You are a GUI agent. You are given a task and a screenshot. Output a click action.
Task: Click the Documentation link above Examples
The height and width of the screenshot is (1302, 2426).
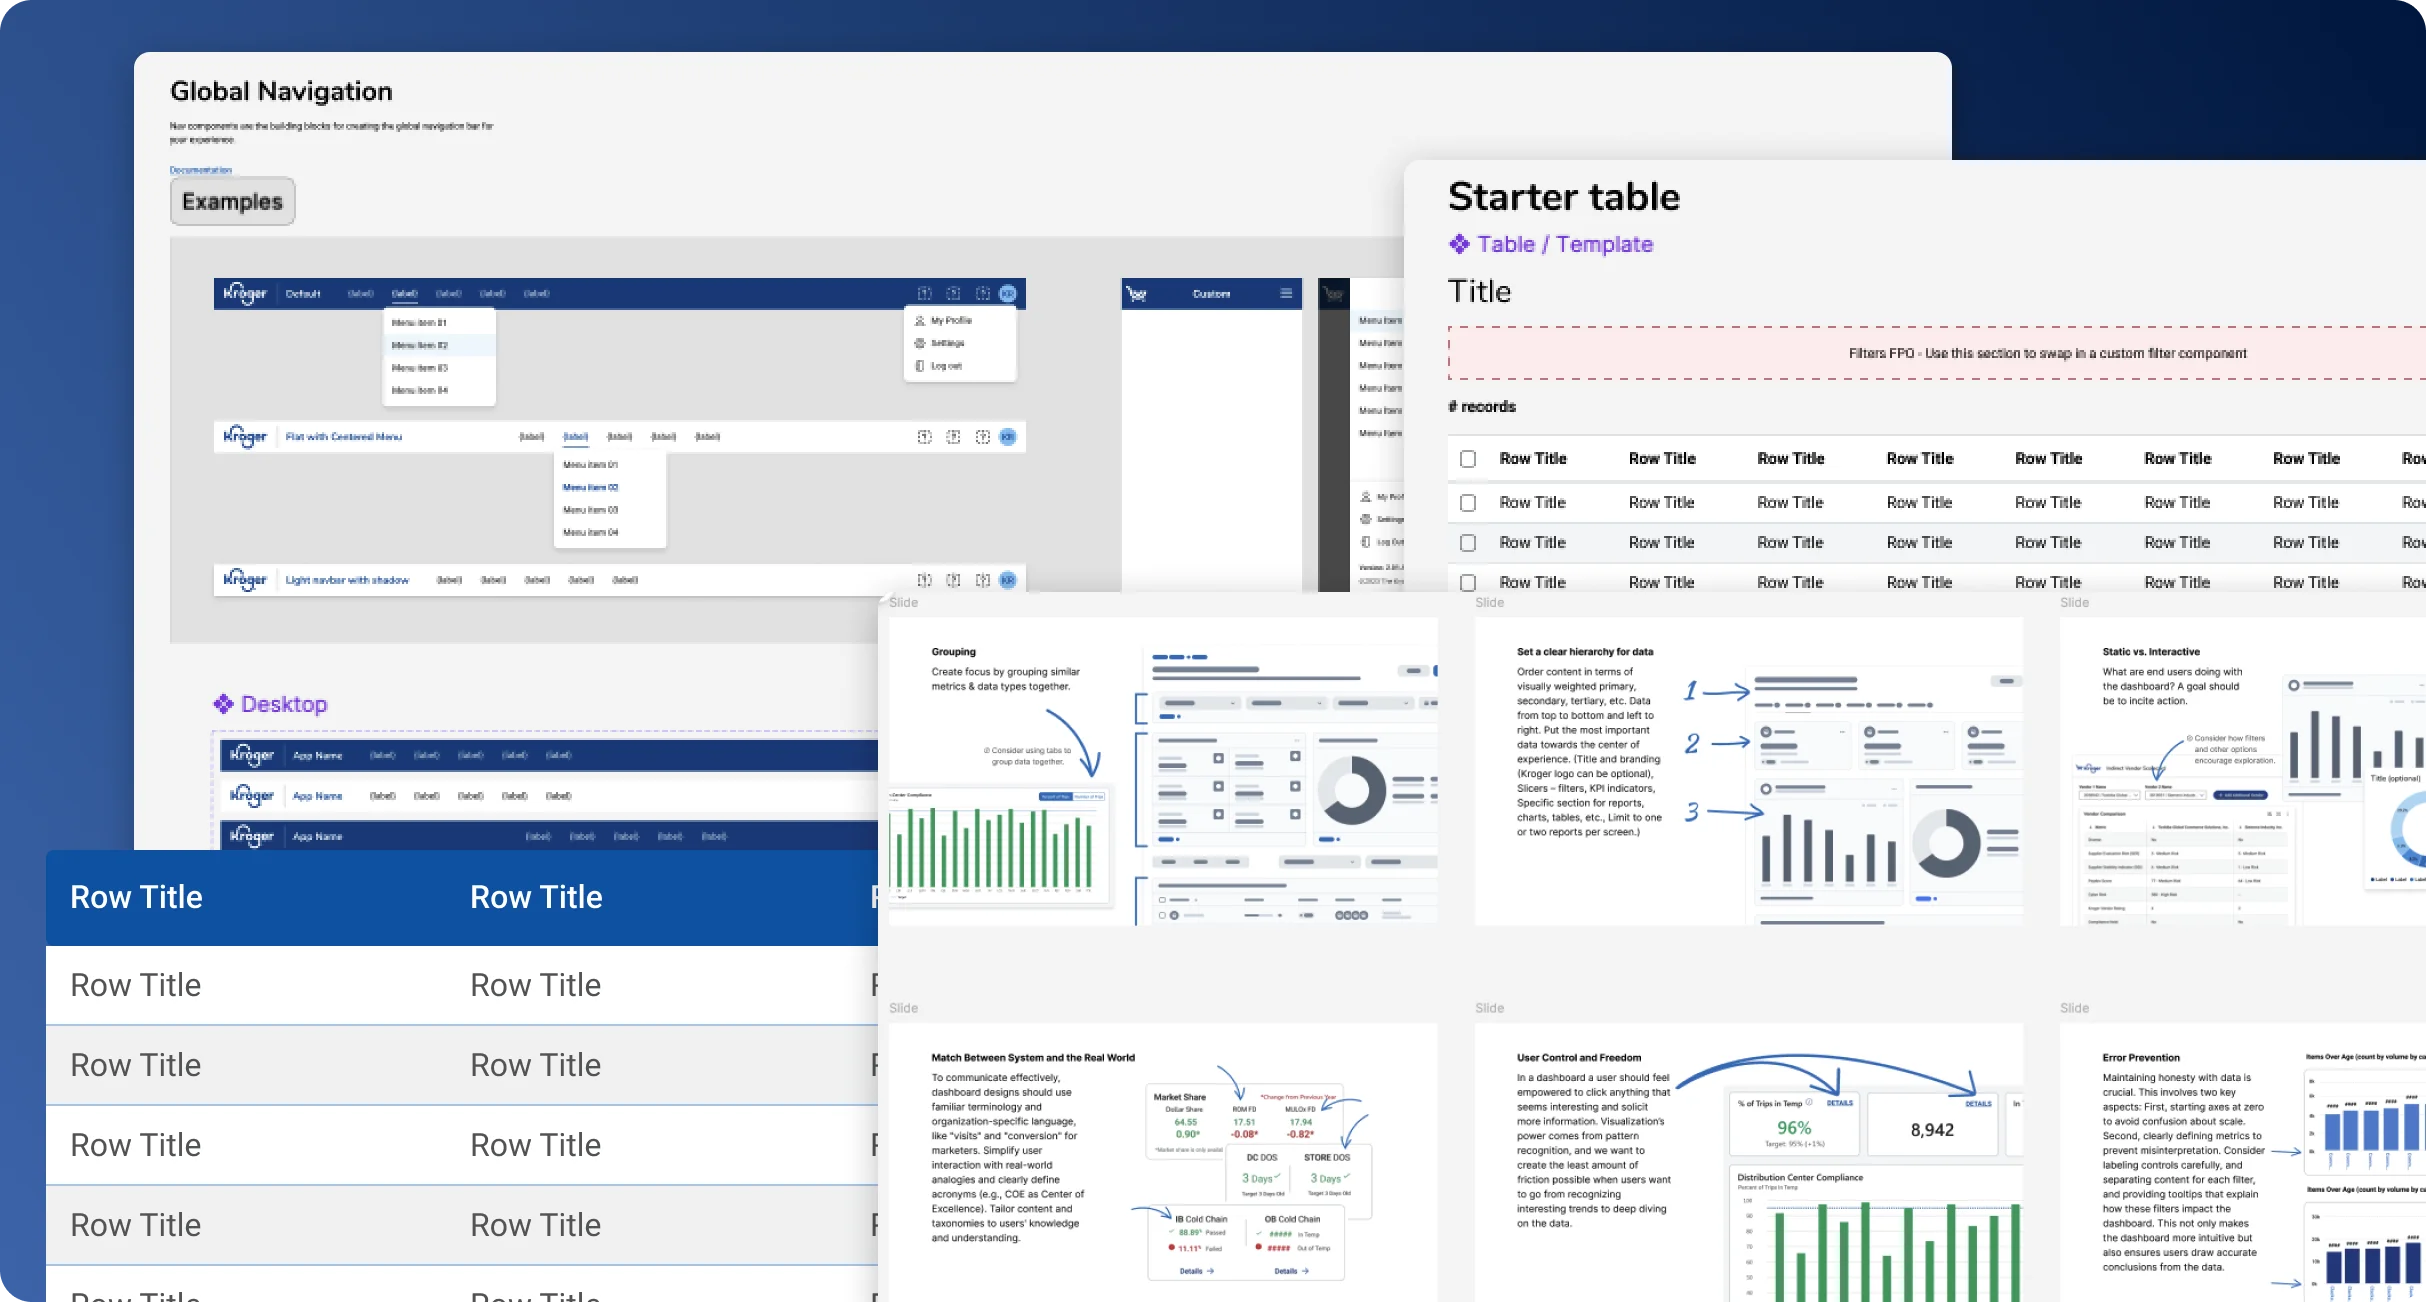(200, 169)
